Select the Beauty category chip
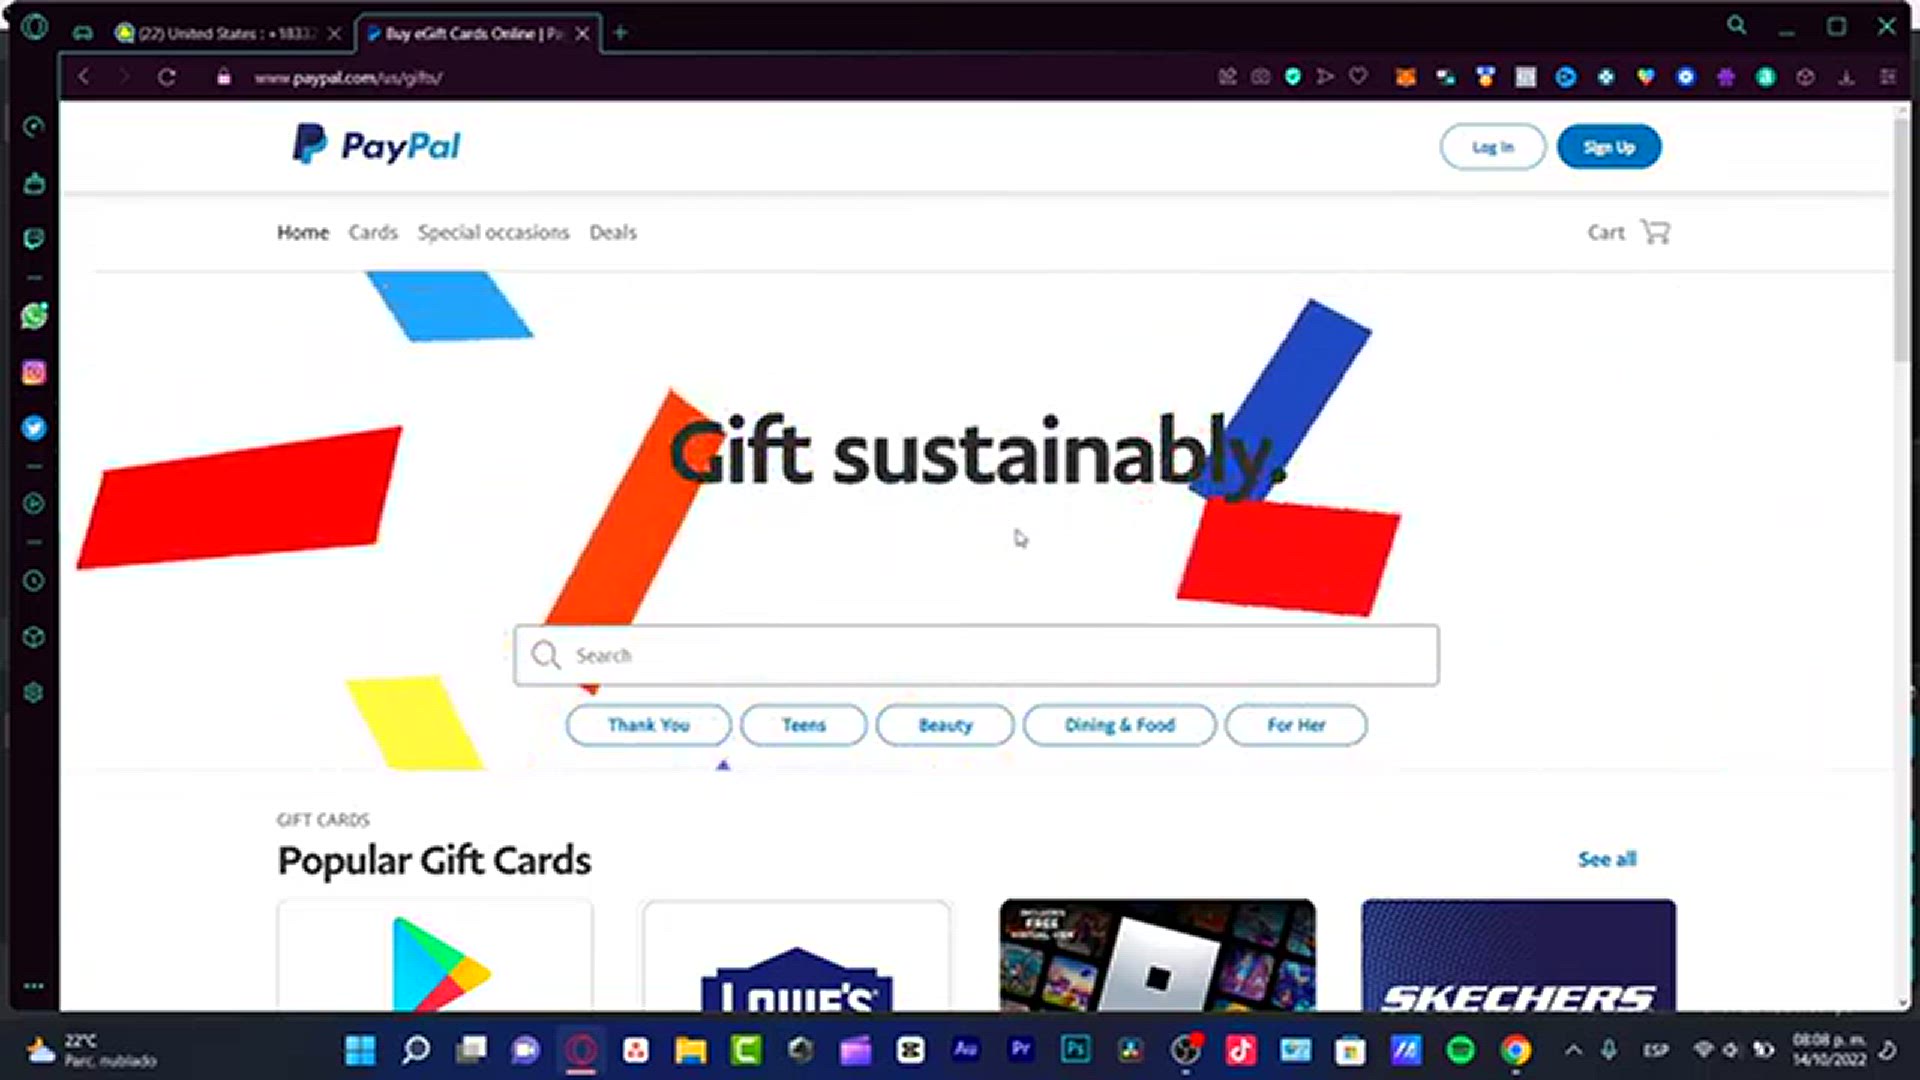Viewport: 1920px width, 1080px height. (x=945, y=725)
